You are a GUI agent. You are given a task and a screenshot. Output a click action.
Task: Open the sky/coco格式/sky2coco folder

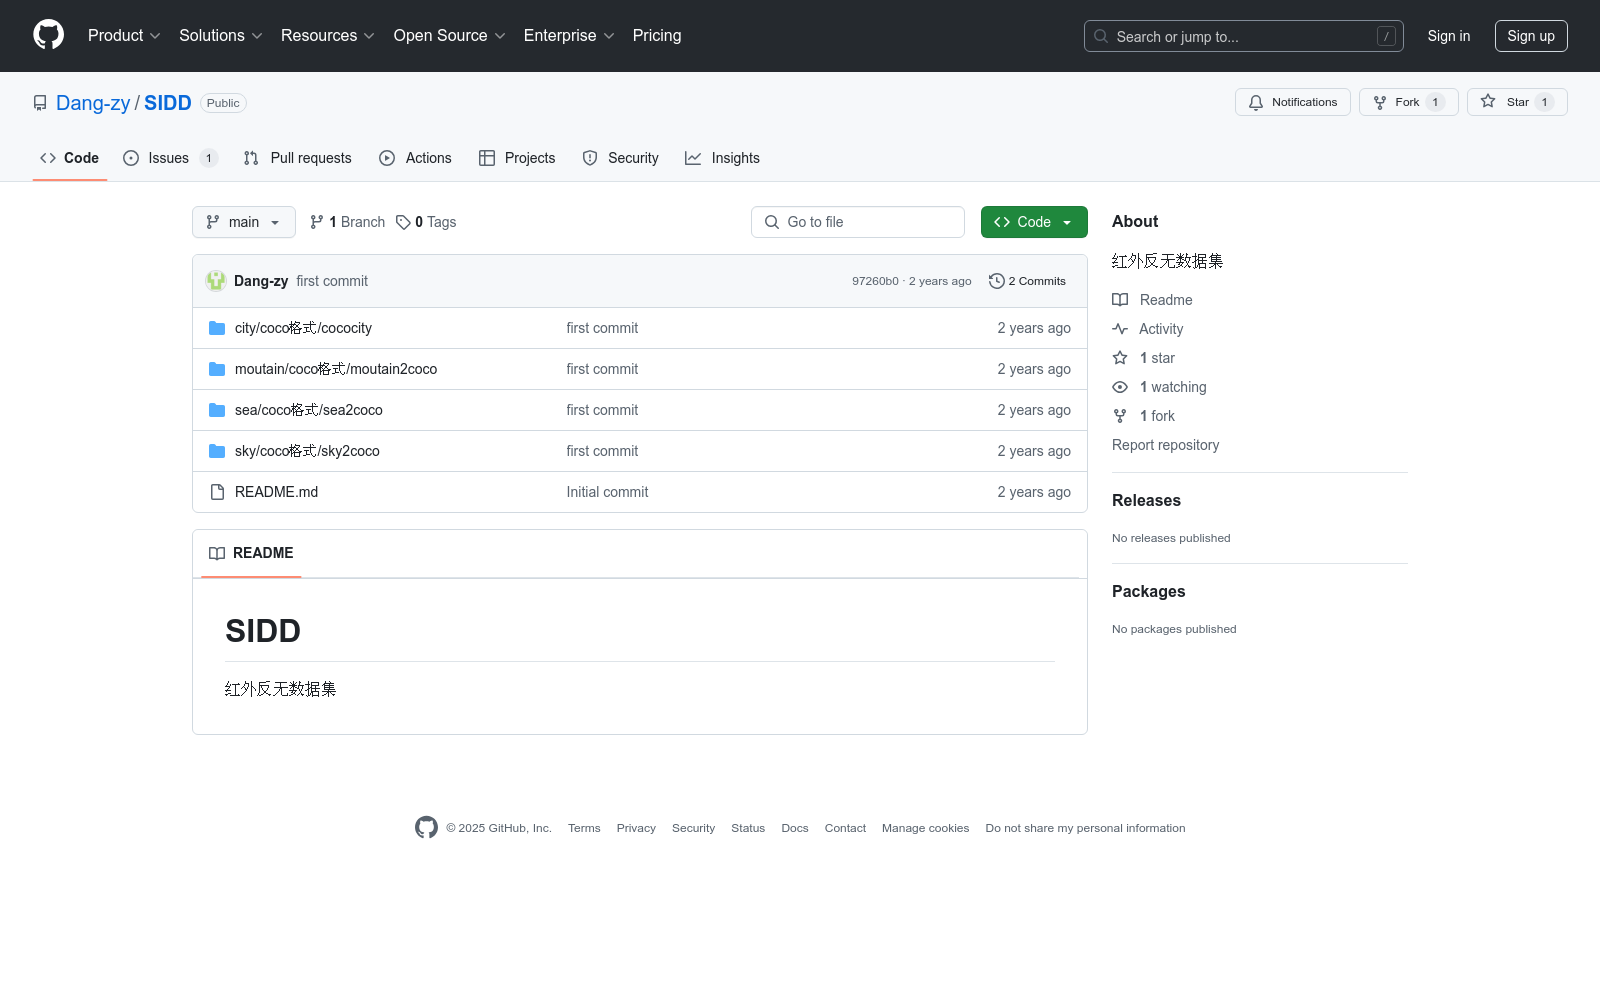coord(307,451)
